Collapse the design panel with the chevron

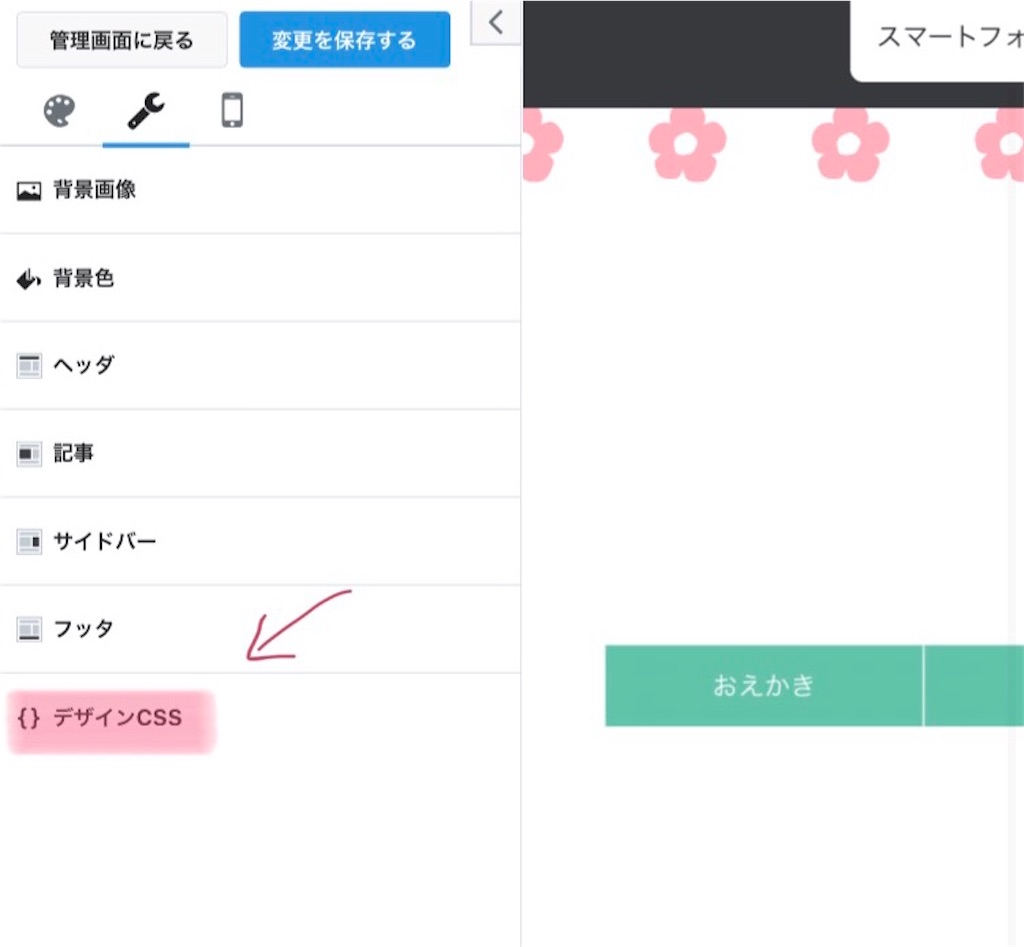495,22
